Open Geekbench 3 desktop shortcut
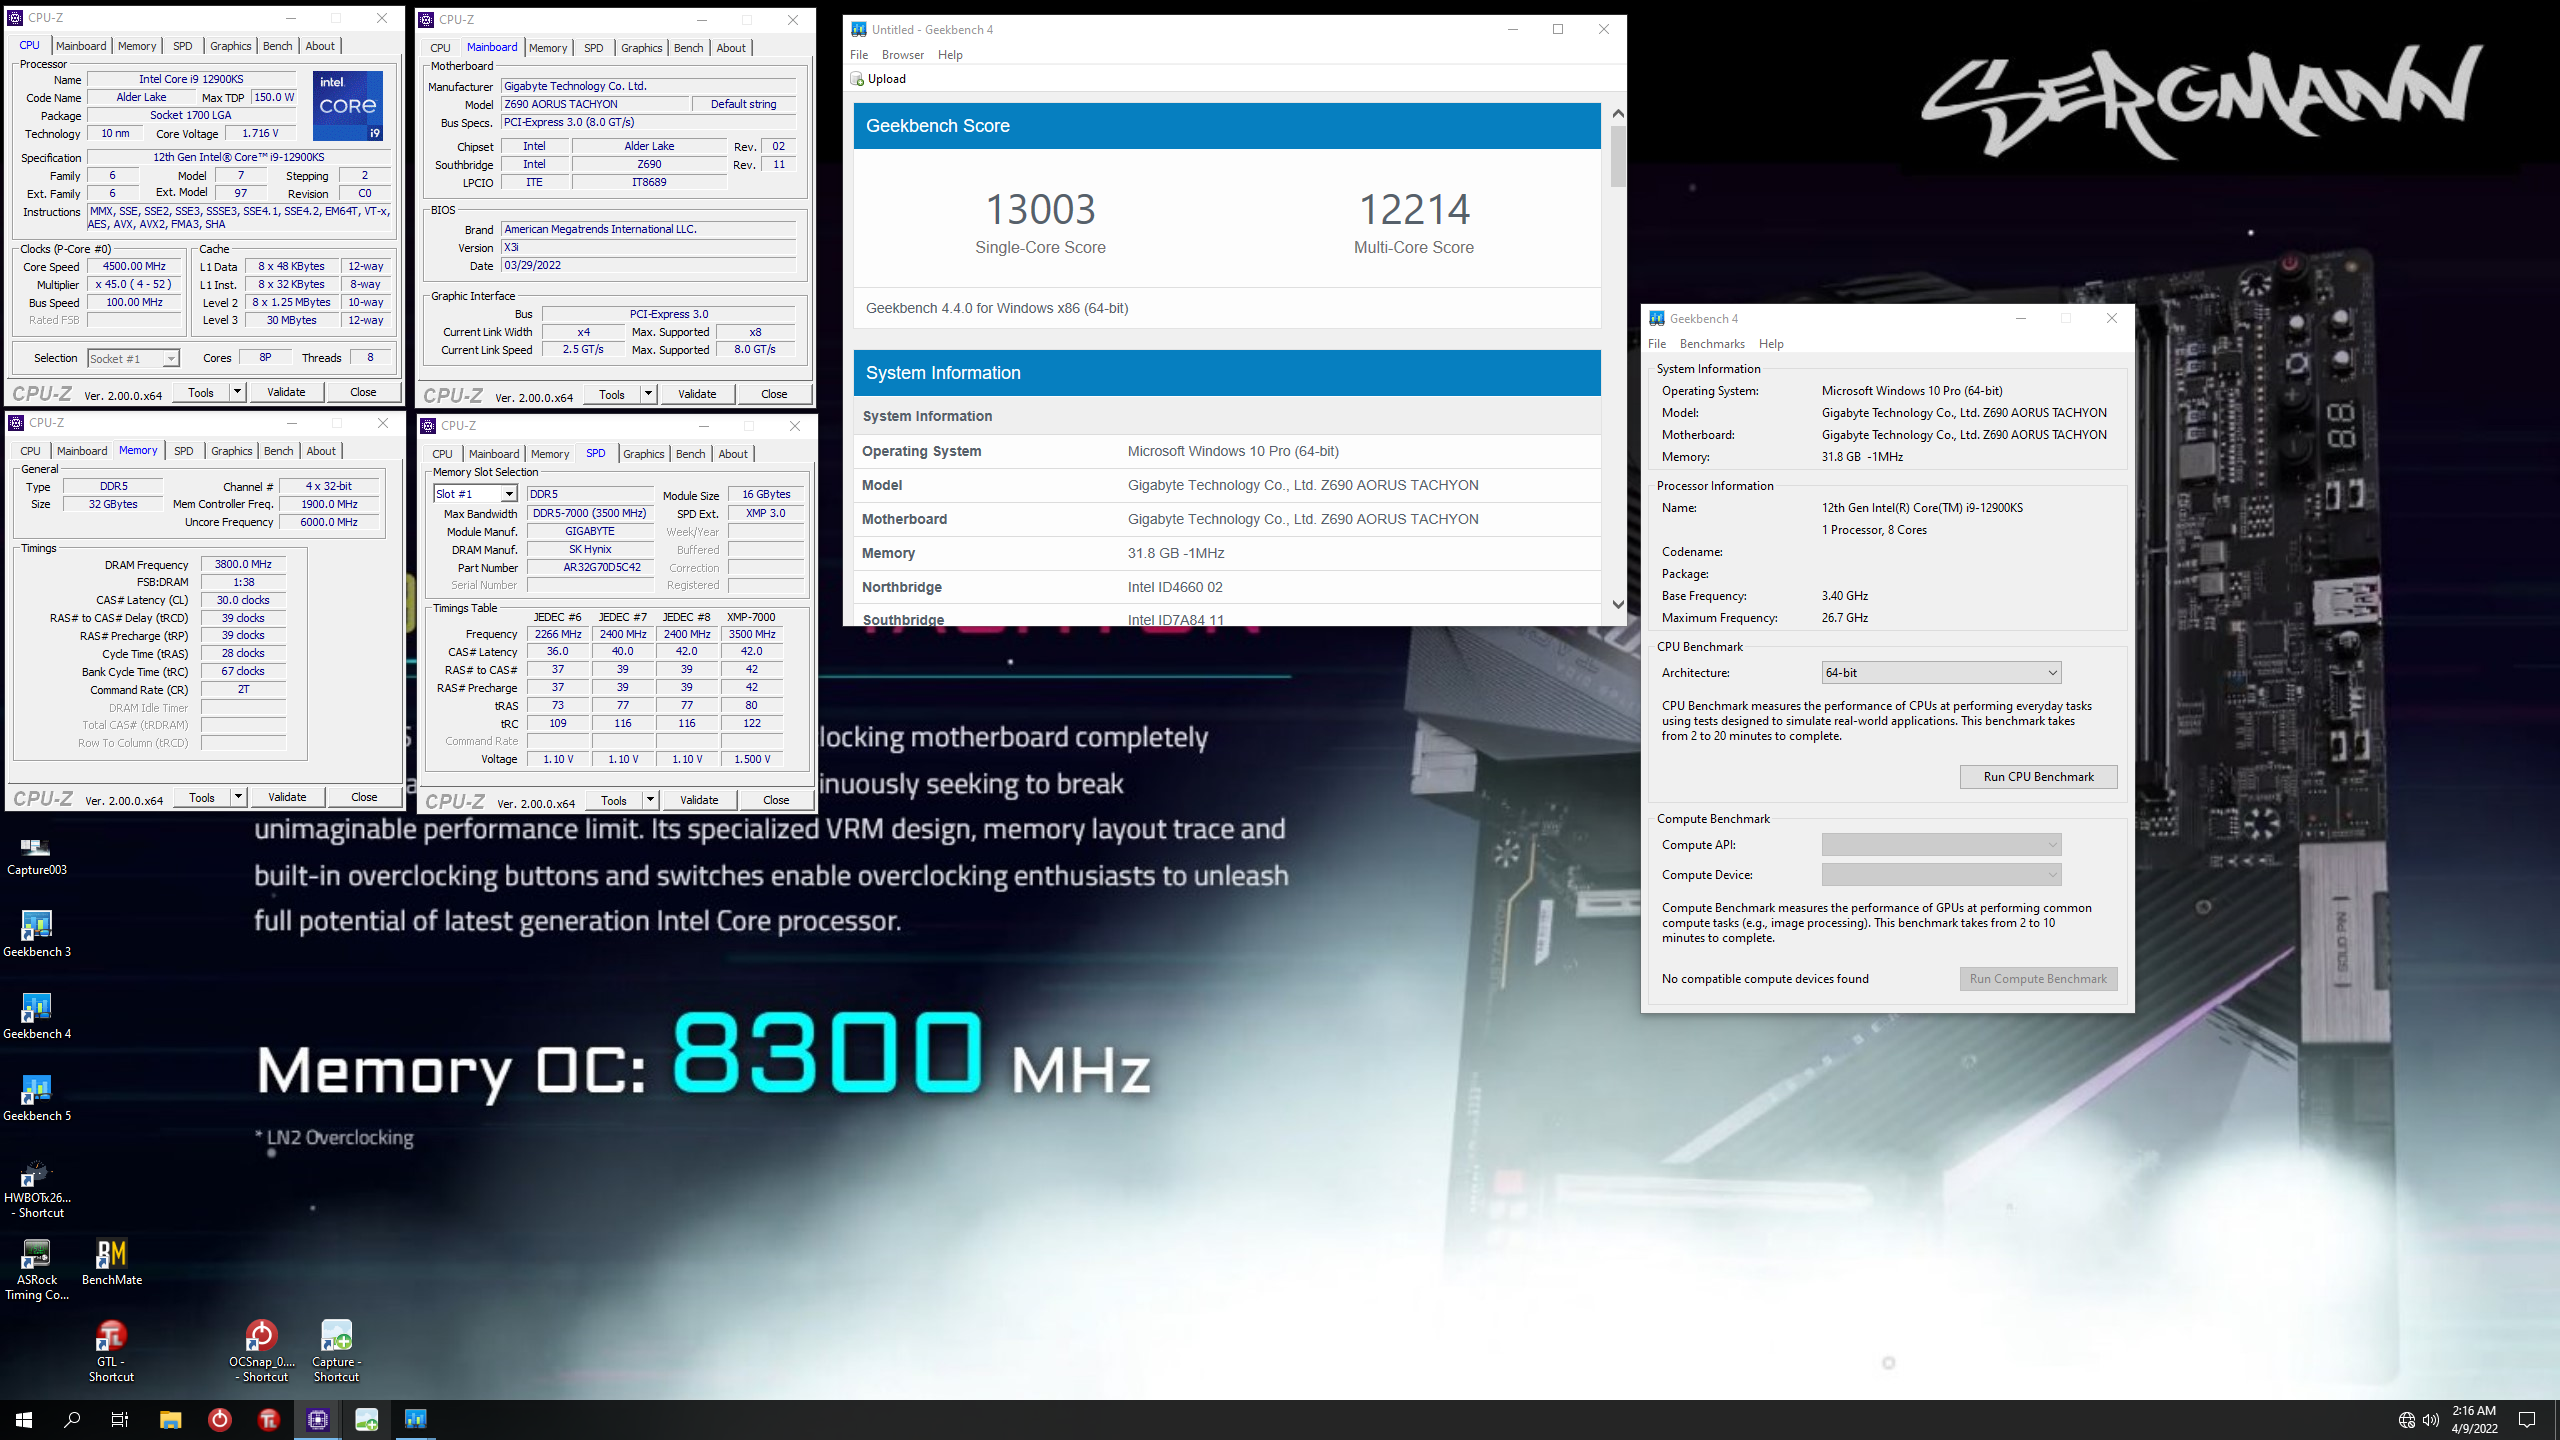2560x1440 pixels. point(37,934)
